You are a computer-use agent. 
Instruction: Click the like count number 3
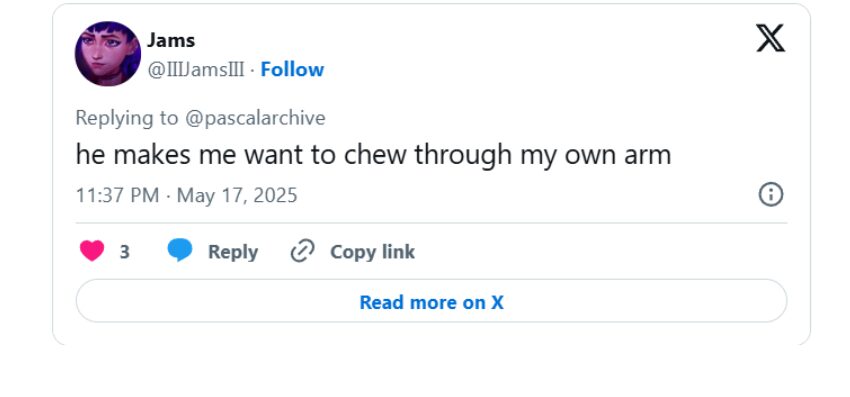click(x=125, y=252)
